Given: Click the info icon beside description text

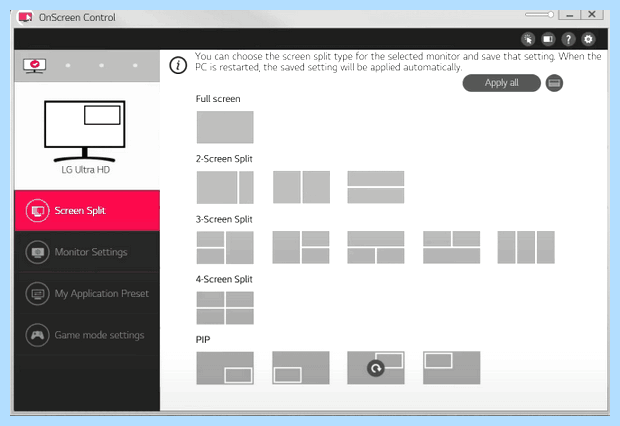Looking at the screenshot, I should coord(178,65).
